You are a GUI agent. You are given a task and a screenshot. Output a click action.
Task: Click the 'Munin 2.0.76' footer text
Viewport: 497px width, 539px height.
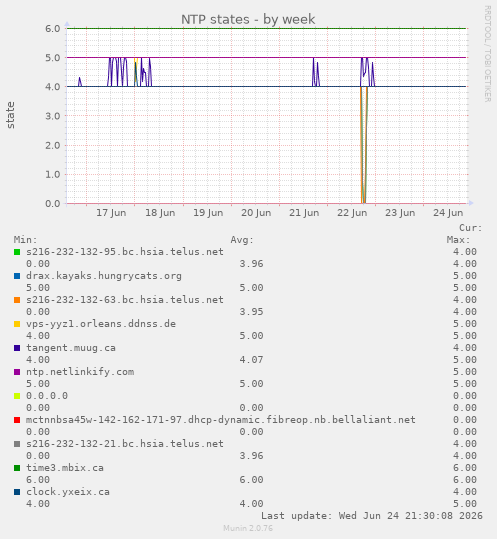coord(248,528)
